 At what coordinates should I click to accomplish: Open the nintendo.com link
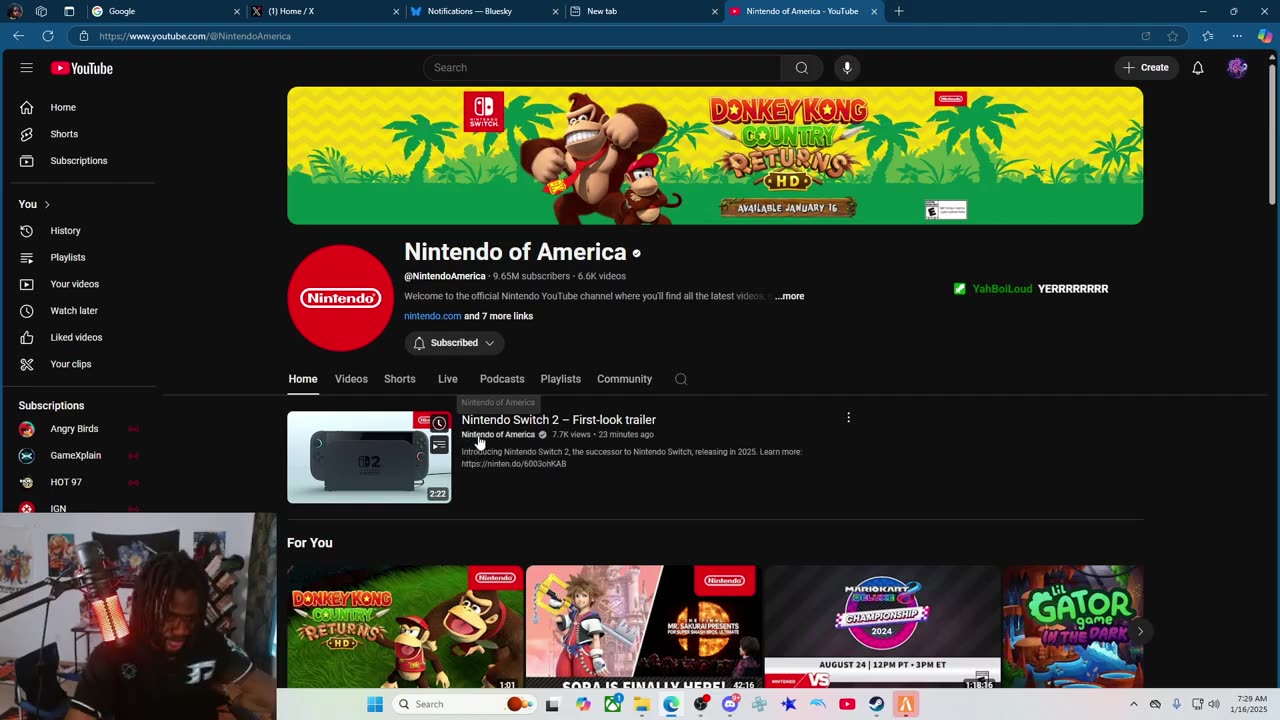tap(432, 316)
